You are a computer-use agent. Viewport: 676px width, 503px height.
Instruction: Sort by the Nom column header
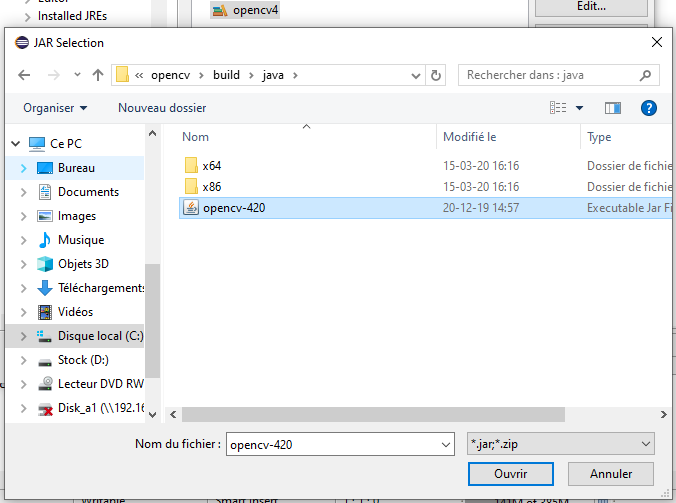tap(195, 137)
